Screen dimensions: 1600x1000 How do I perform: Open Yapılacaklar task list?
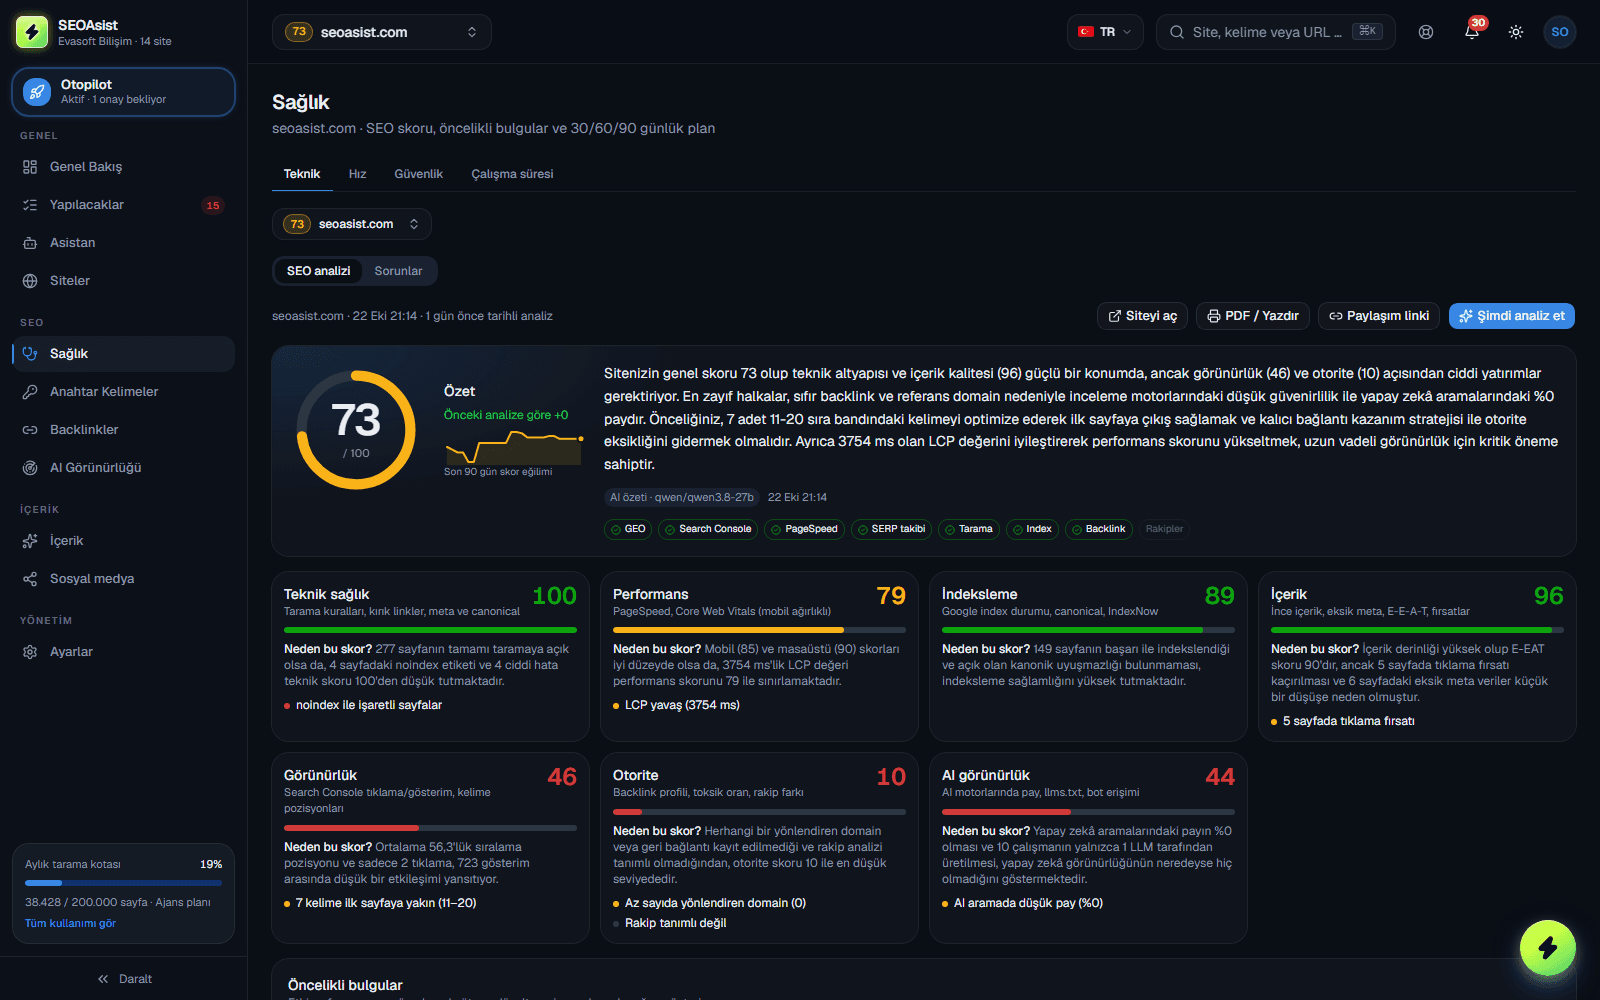click(x=123, y=205)
